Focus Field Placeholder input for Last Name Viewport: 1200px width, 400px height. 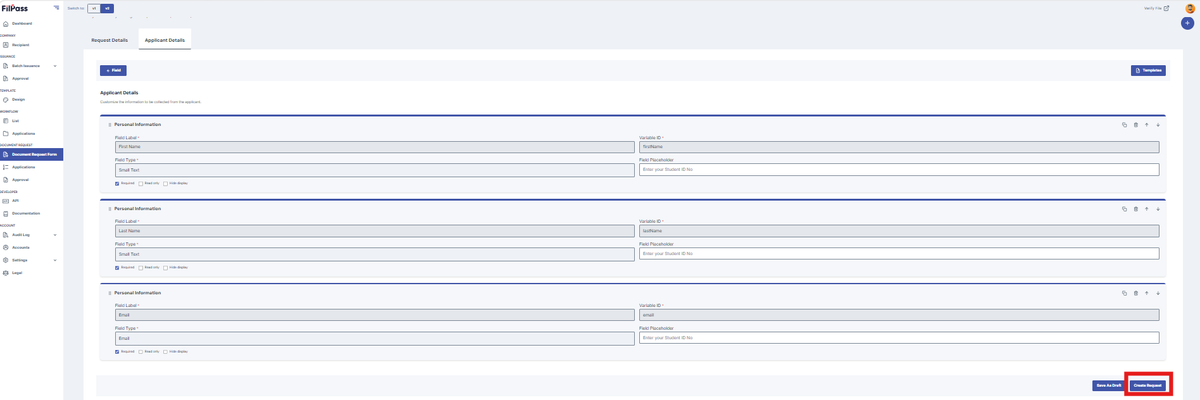pos(899,254)
